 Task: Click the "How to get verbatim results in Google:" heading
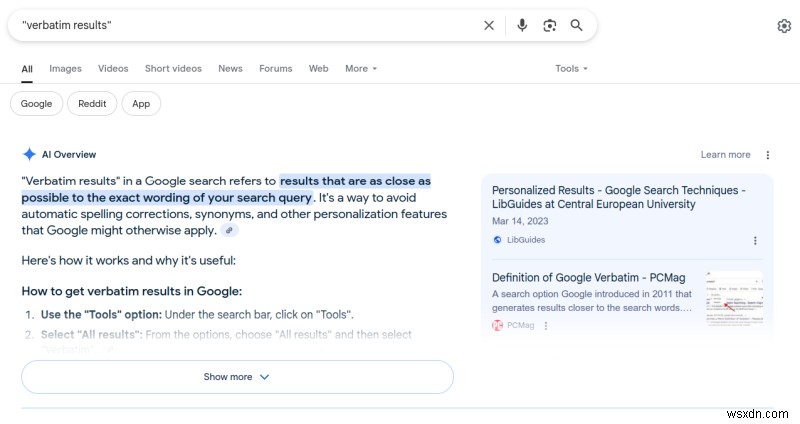132,291
